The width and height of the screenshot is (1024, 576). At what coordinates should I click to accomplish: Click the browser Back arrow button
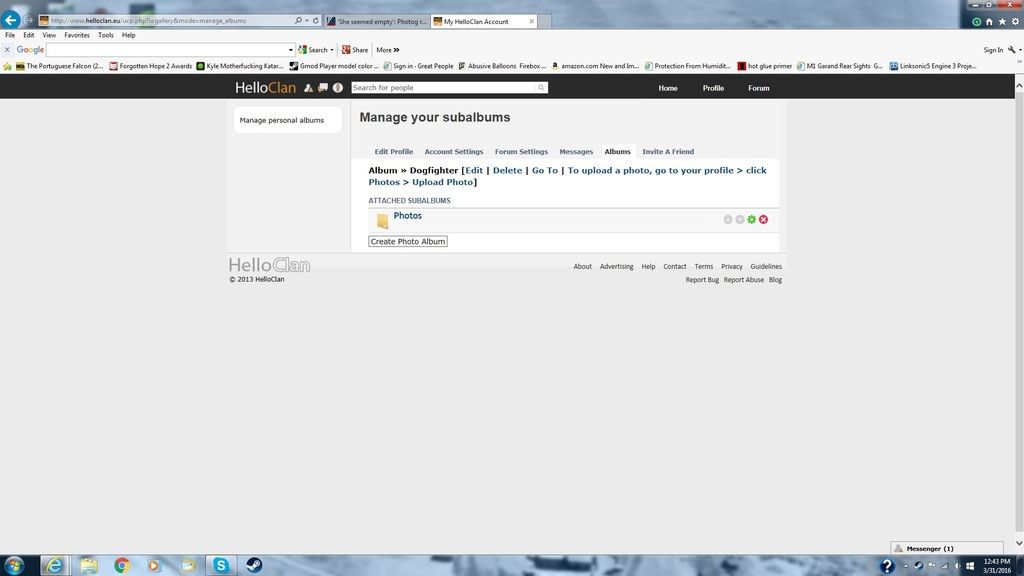click(10, 20)
